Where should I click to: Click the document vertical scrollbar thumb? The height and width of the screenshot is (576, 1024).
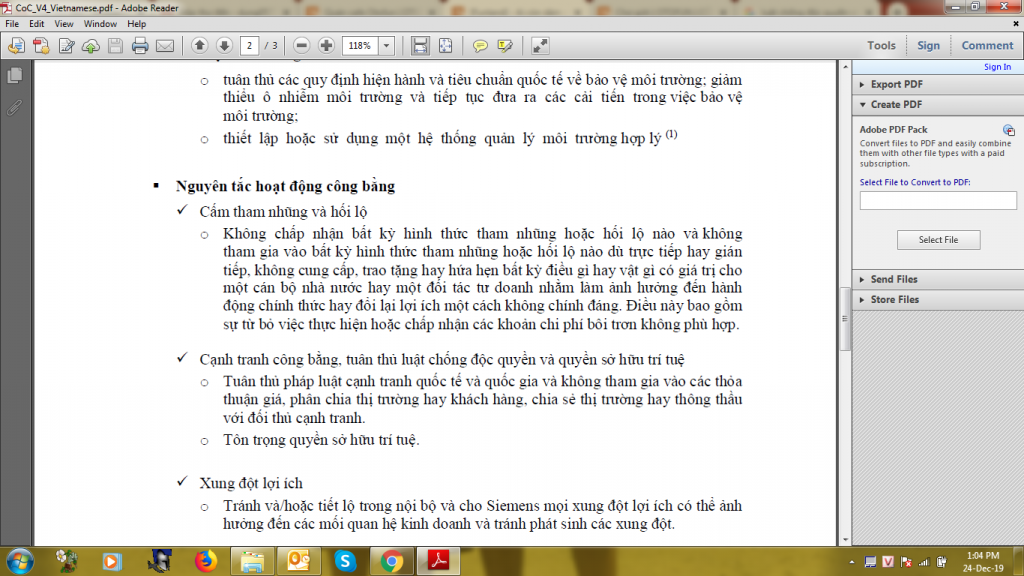click(844, 319)
